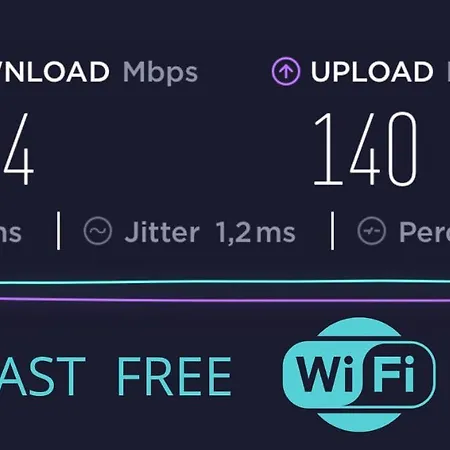This screenshot has width=450, height=450.
Task: Click the packet loss icon
Action: 372,231
